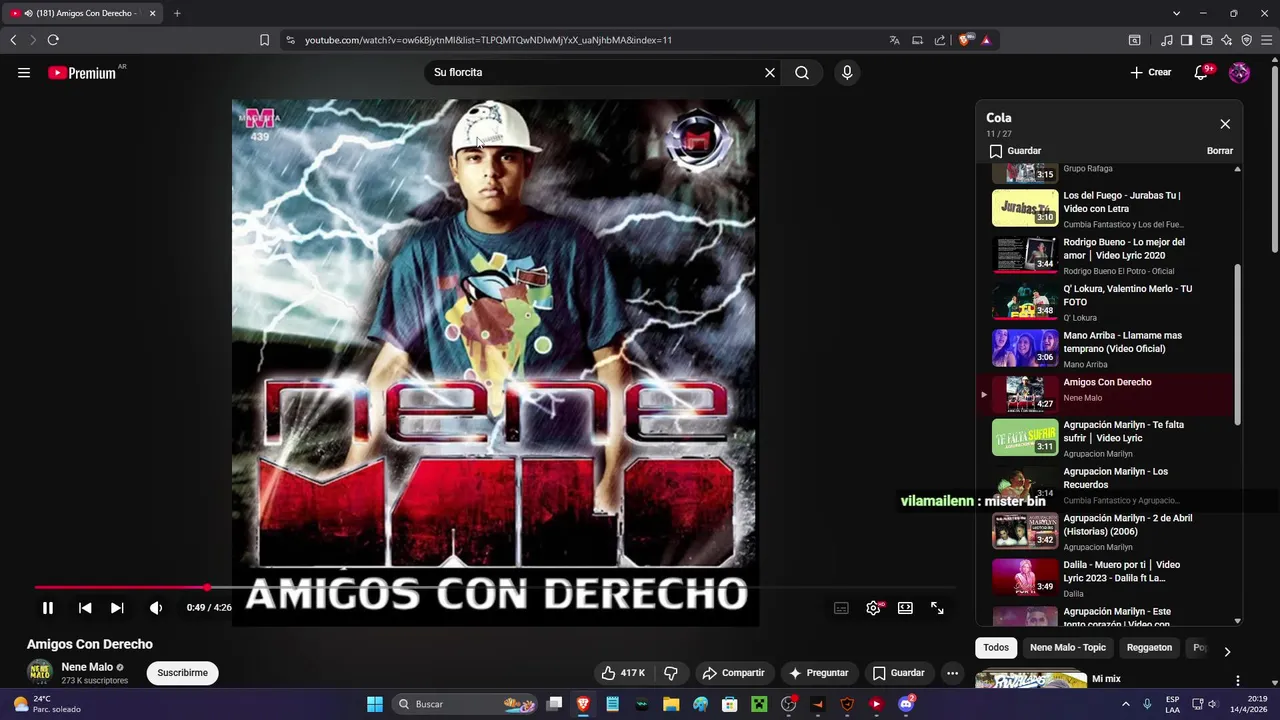Toggle the browser sidebar panel

(x=1186, y=40)
